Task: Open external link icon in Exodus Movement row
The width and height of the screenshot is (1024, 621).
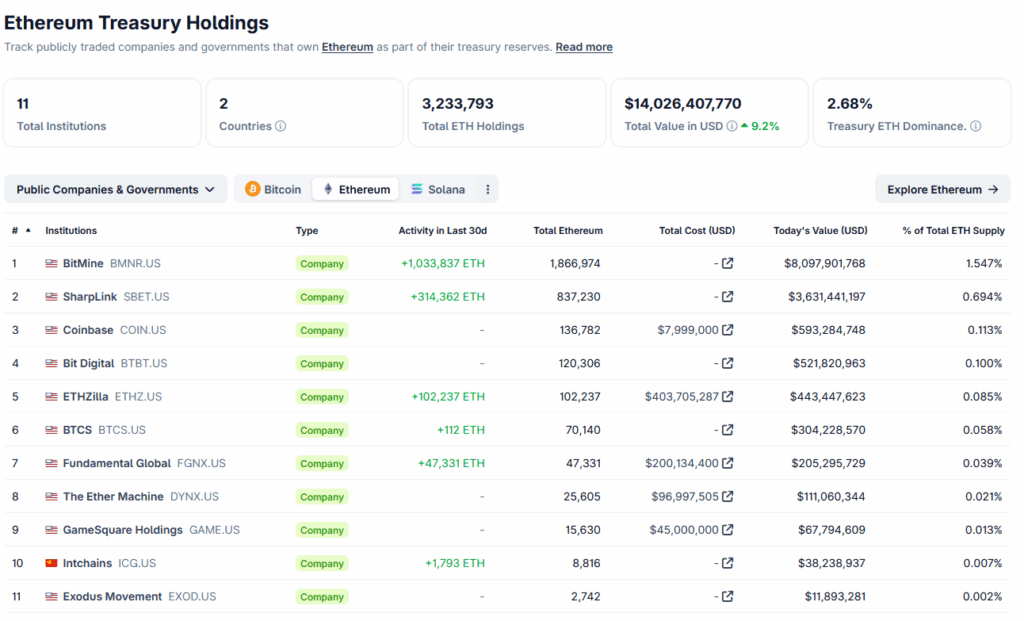Action: coord(728,596)
